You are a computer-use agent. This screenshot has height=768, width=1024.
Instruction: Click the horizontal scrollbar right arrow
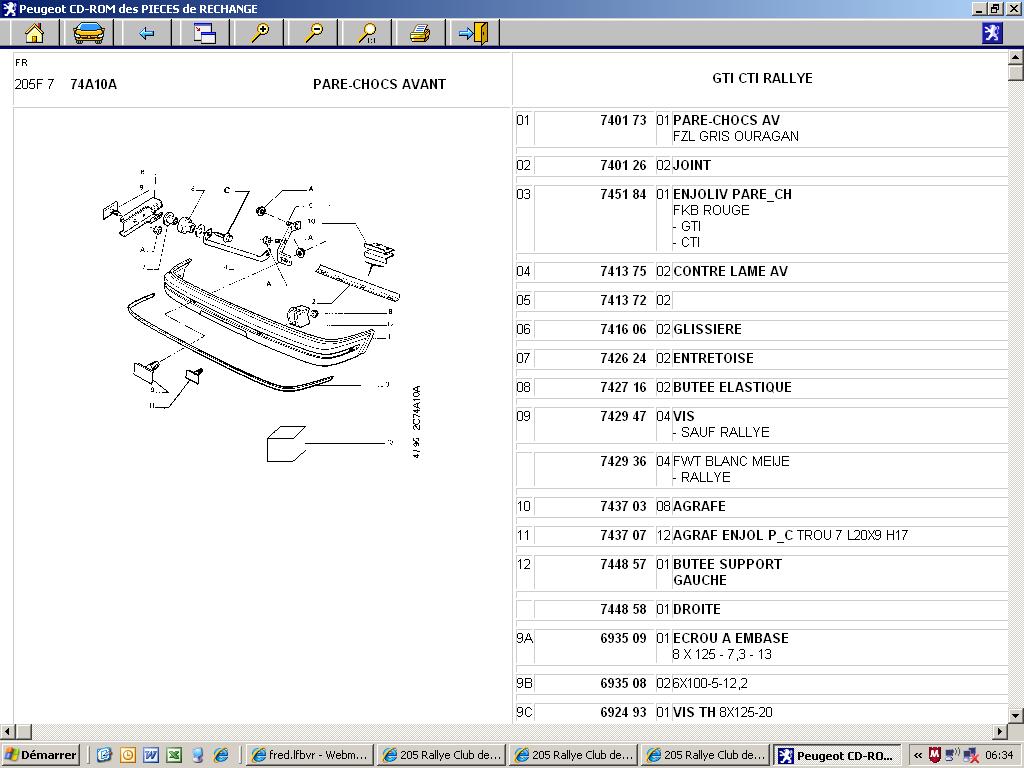(x=1000, y=731)
